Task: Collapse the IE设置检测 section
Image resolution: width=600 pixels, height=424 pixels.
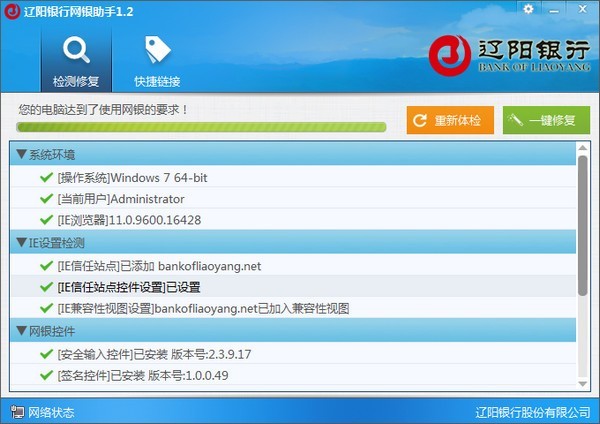Action: click(x=22, y=242)
